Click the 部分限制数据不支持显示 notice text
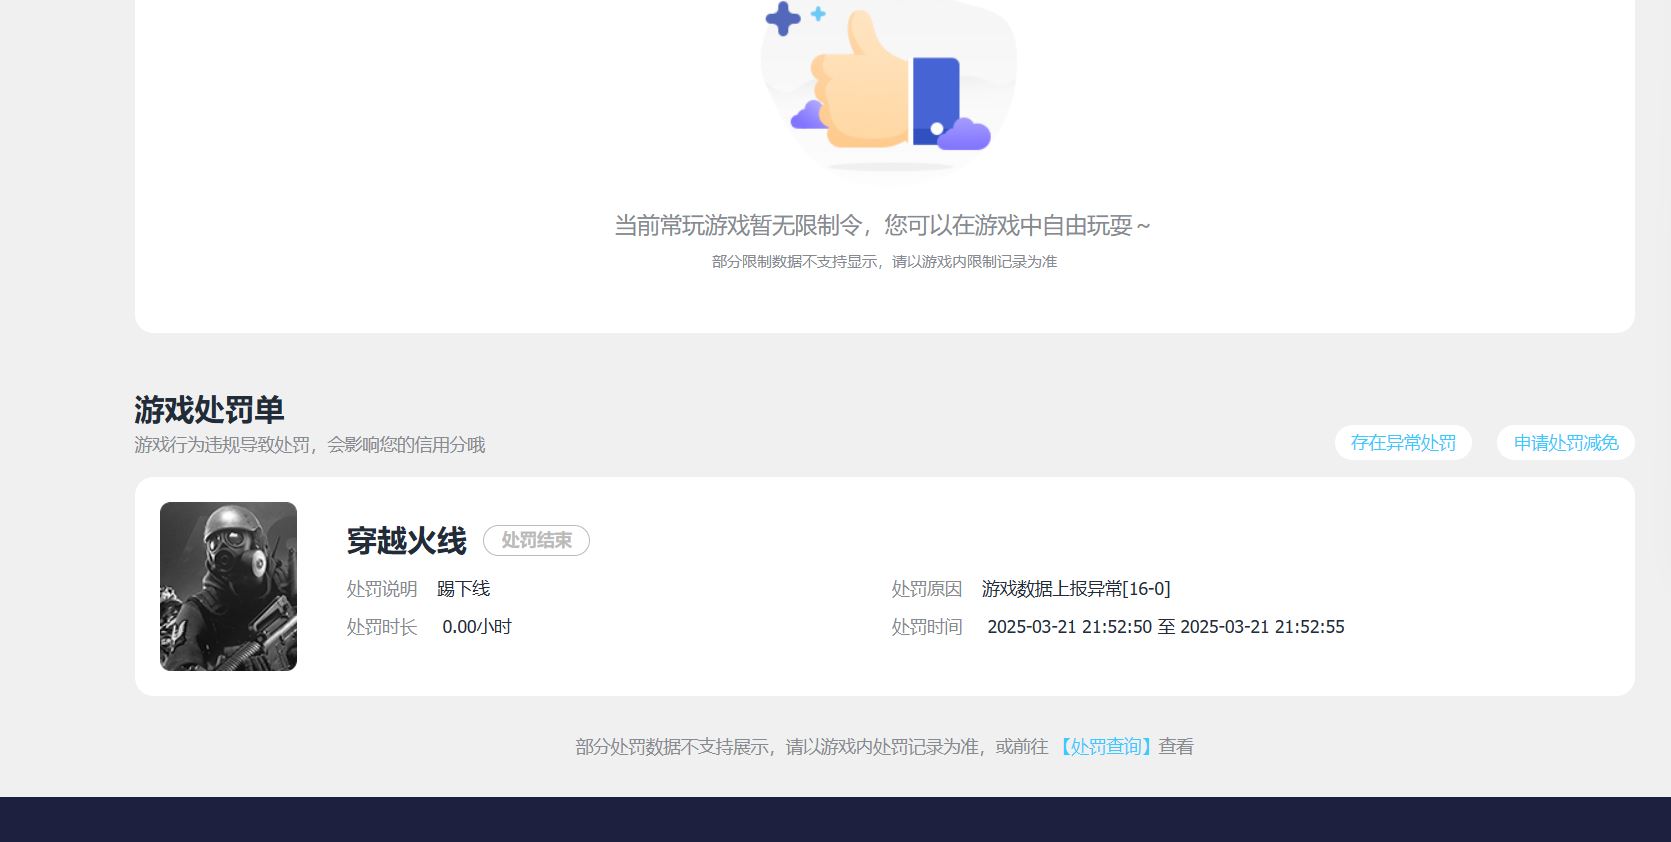This screenshot has height=842, width=1671. click(x=884, y=262)
